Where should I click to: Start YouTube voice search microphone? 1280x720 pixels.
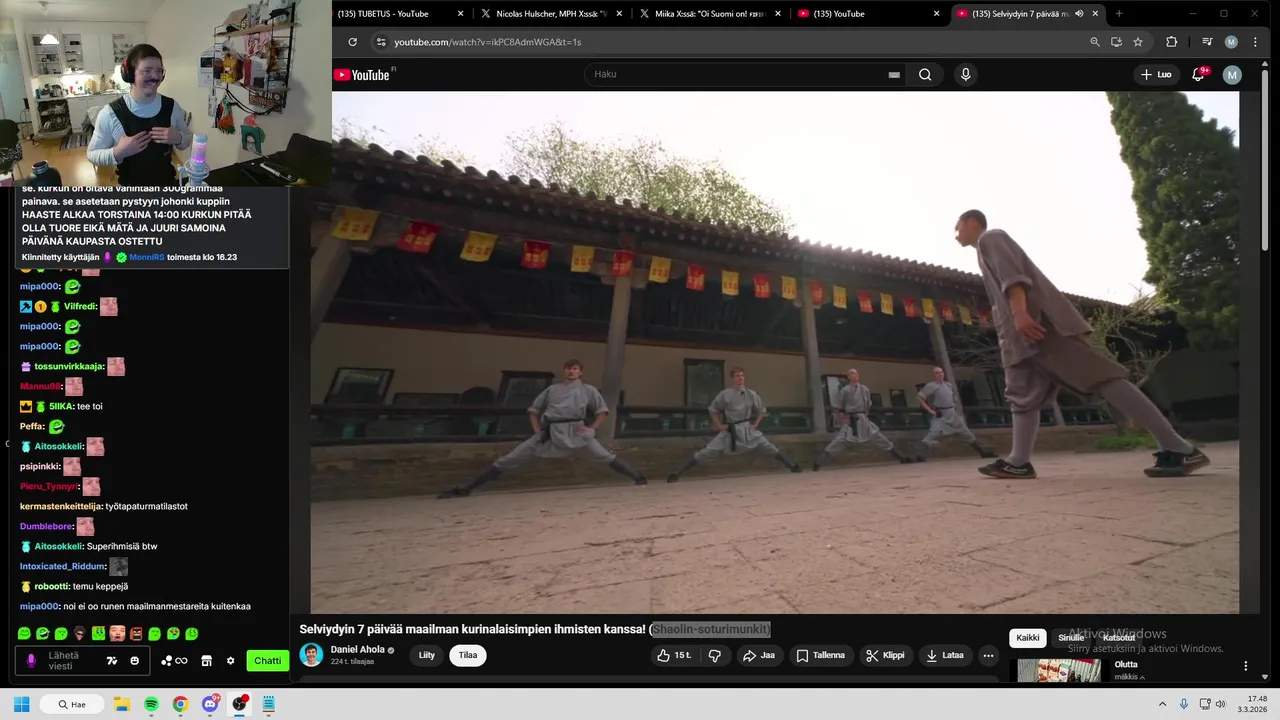pyautogui.click(x=965, y=74)
